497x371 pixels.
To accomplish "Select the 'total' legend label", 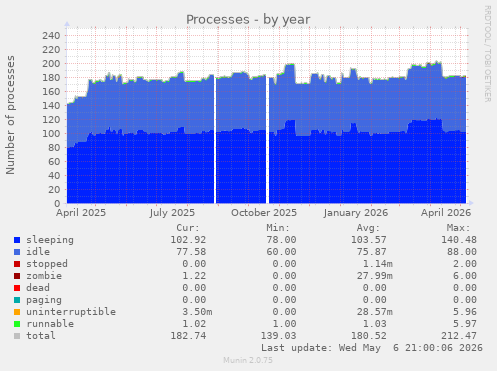I will [41, 336].
